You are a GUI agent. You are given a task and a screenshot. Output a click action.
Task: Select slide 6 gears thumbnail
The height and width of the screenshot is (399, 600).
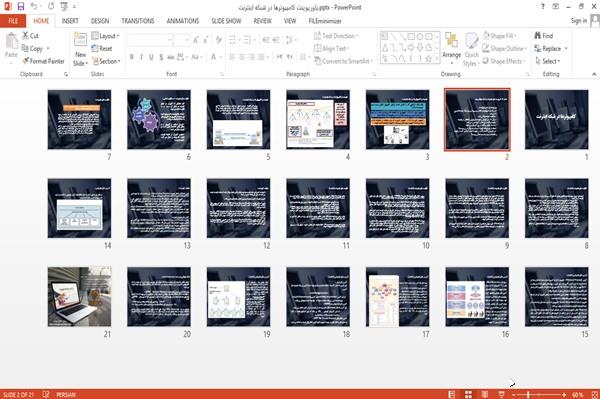(159, 119)
